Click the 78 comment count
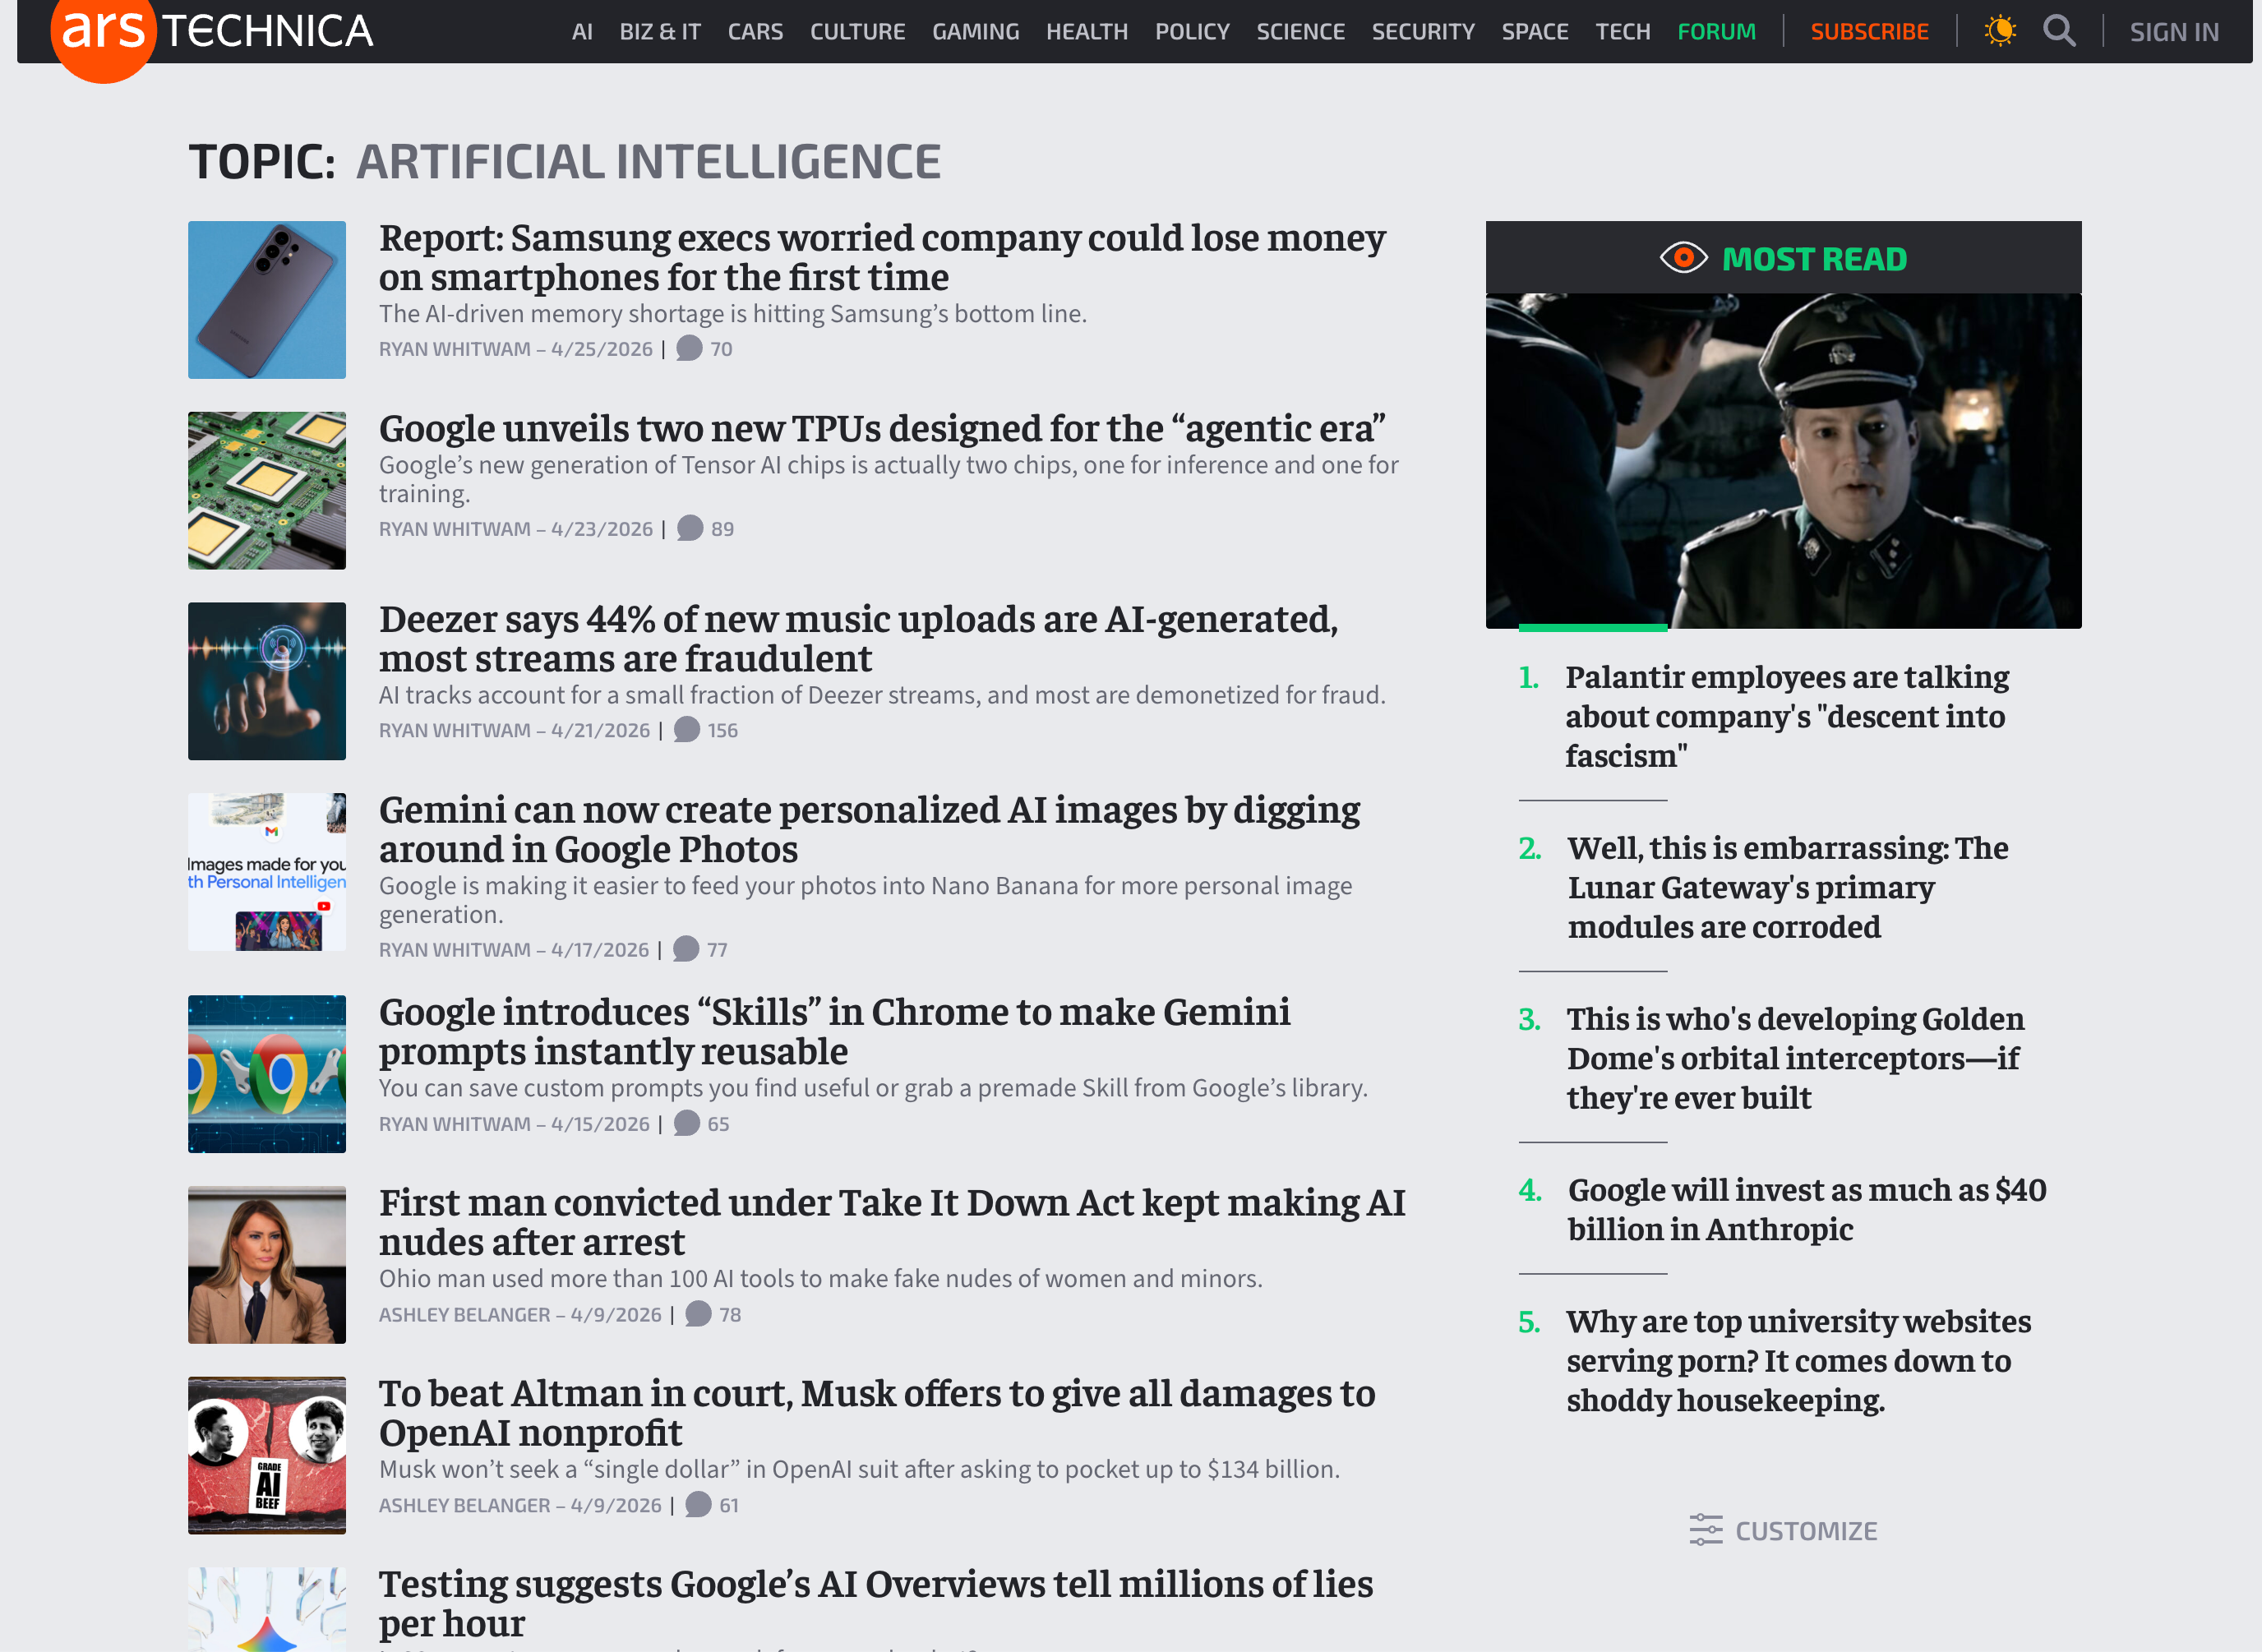This screenshot has width=2262, height=1652. point(730,1315)
